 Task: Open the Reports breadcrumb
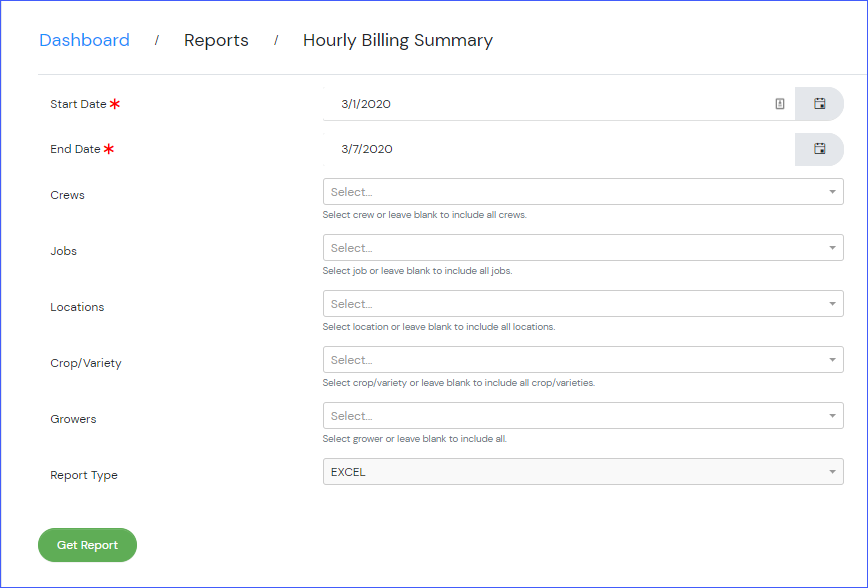(216, 40)
